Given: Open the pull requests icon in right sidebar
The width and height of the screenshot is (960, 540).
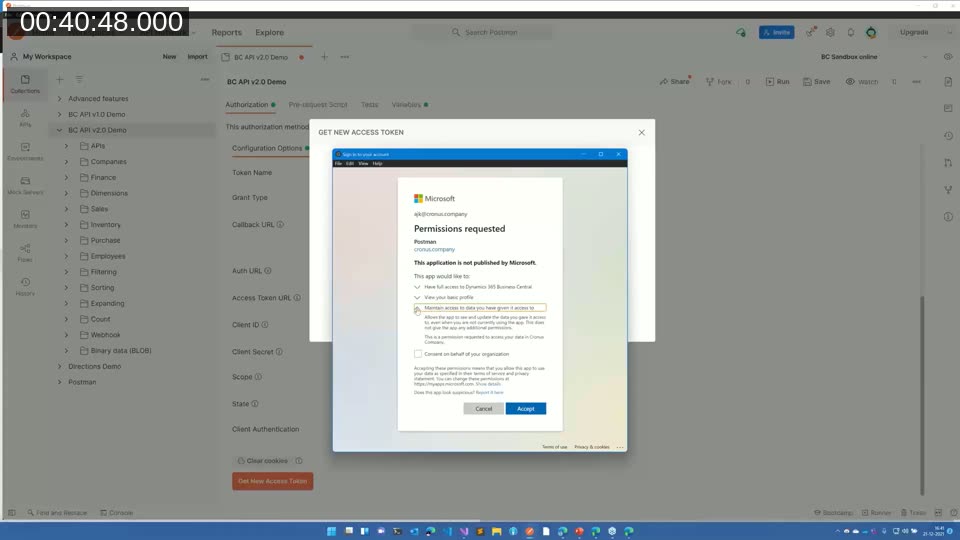Looking at the screenshot, I should pos(948,162).
